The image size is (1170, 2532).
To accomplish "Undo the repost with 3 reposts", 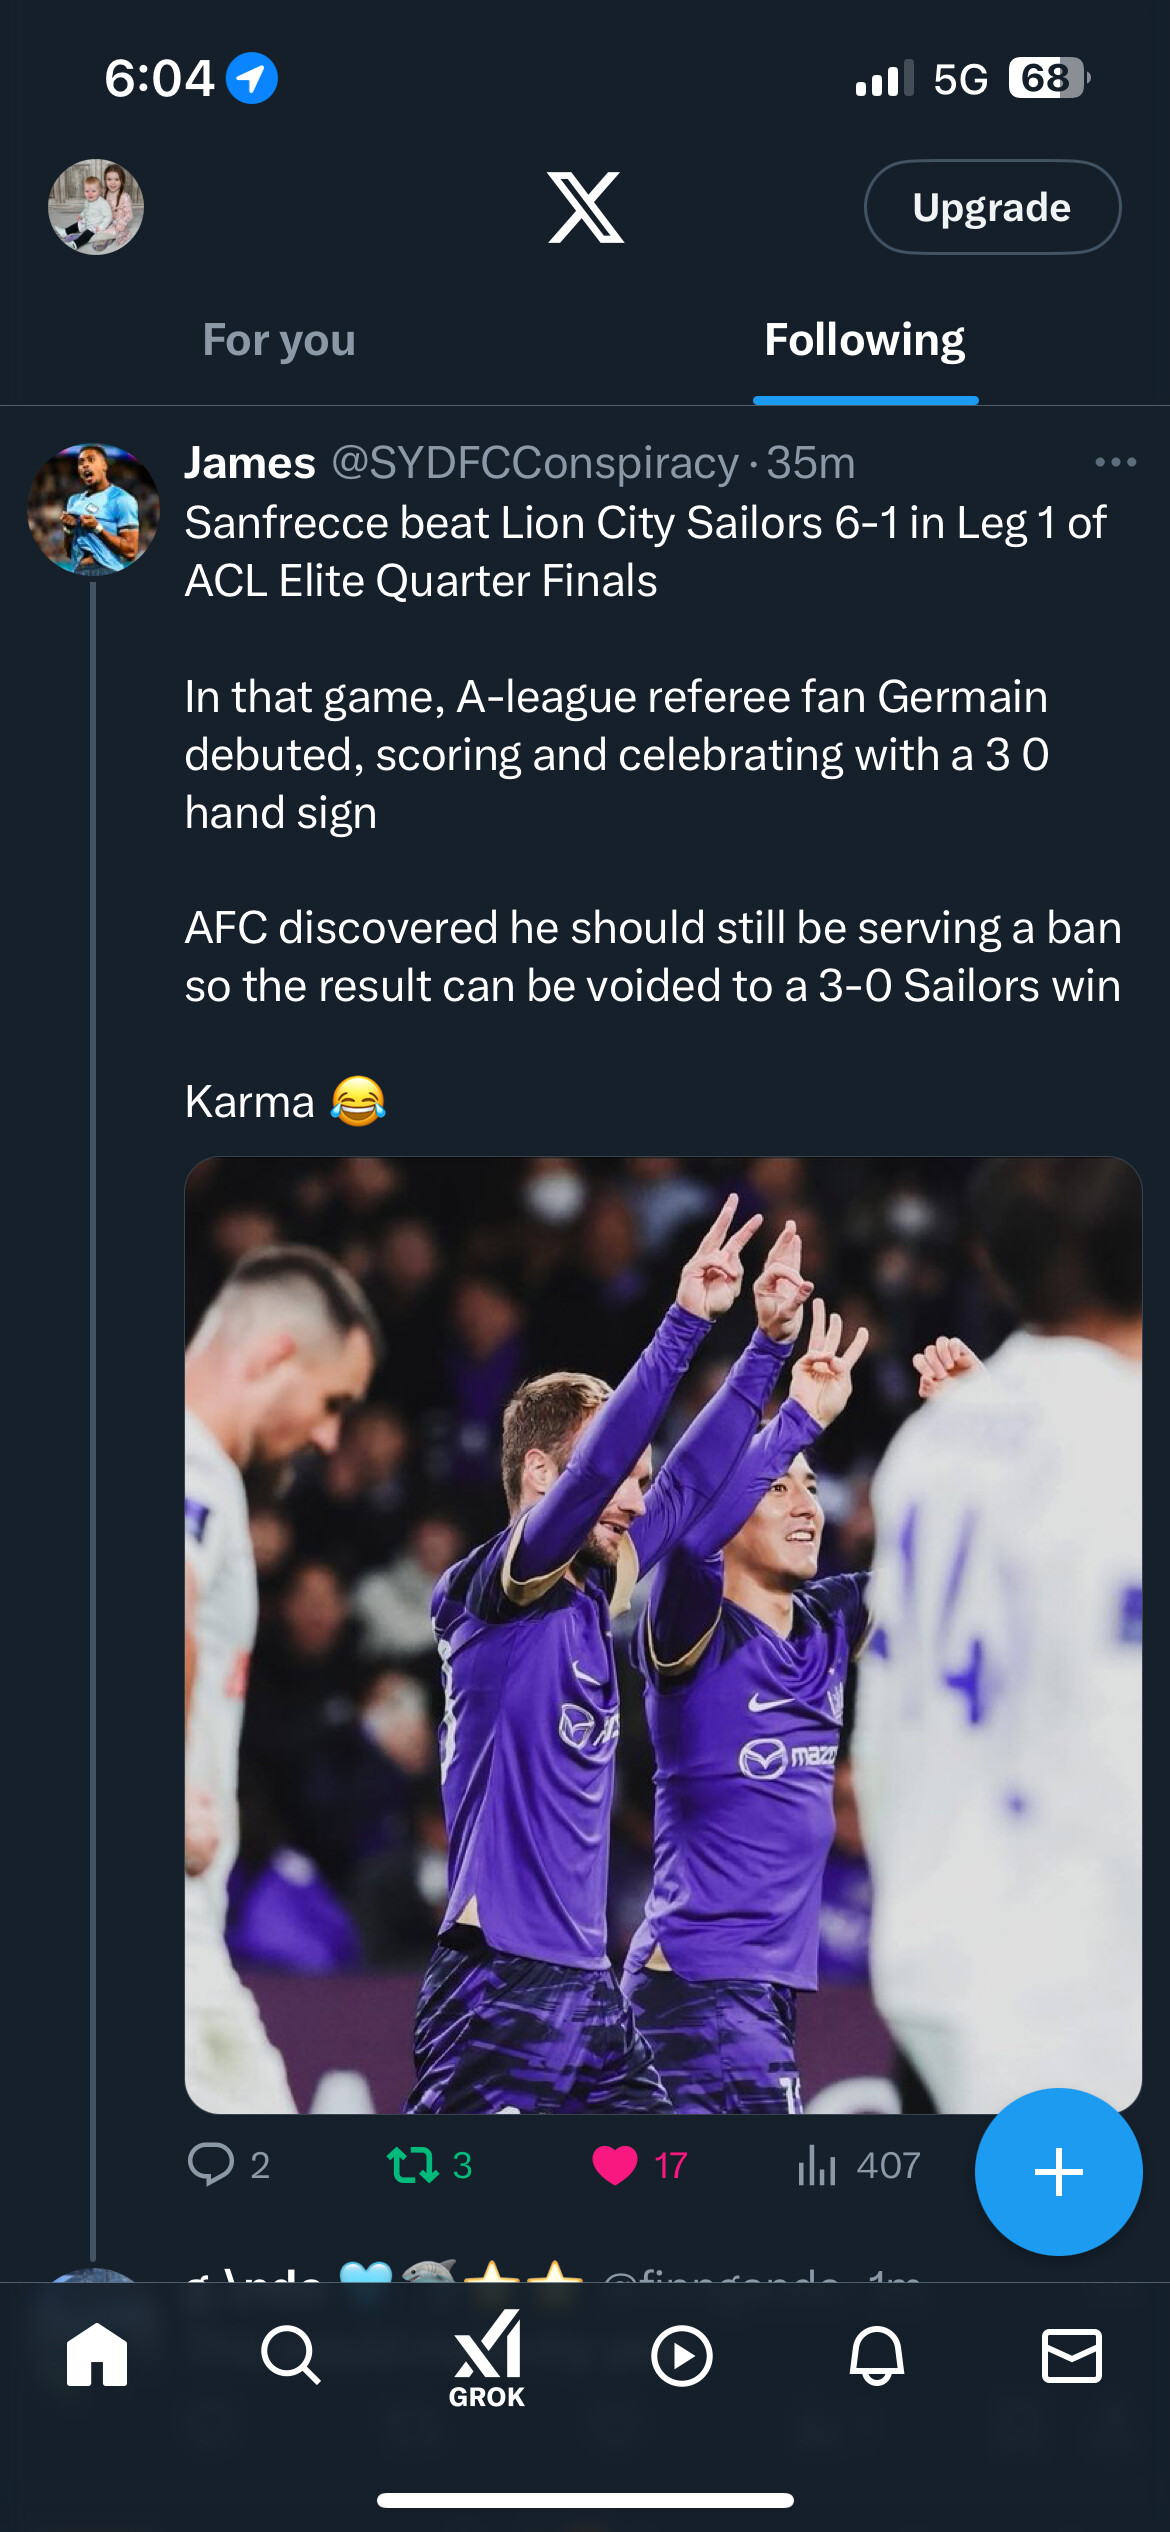I will [x=413, y=2165].
